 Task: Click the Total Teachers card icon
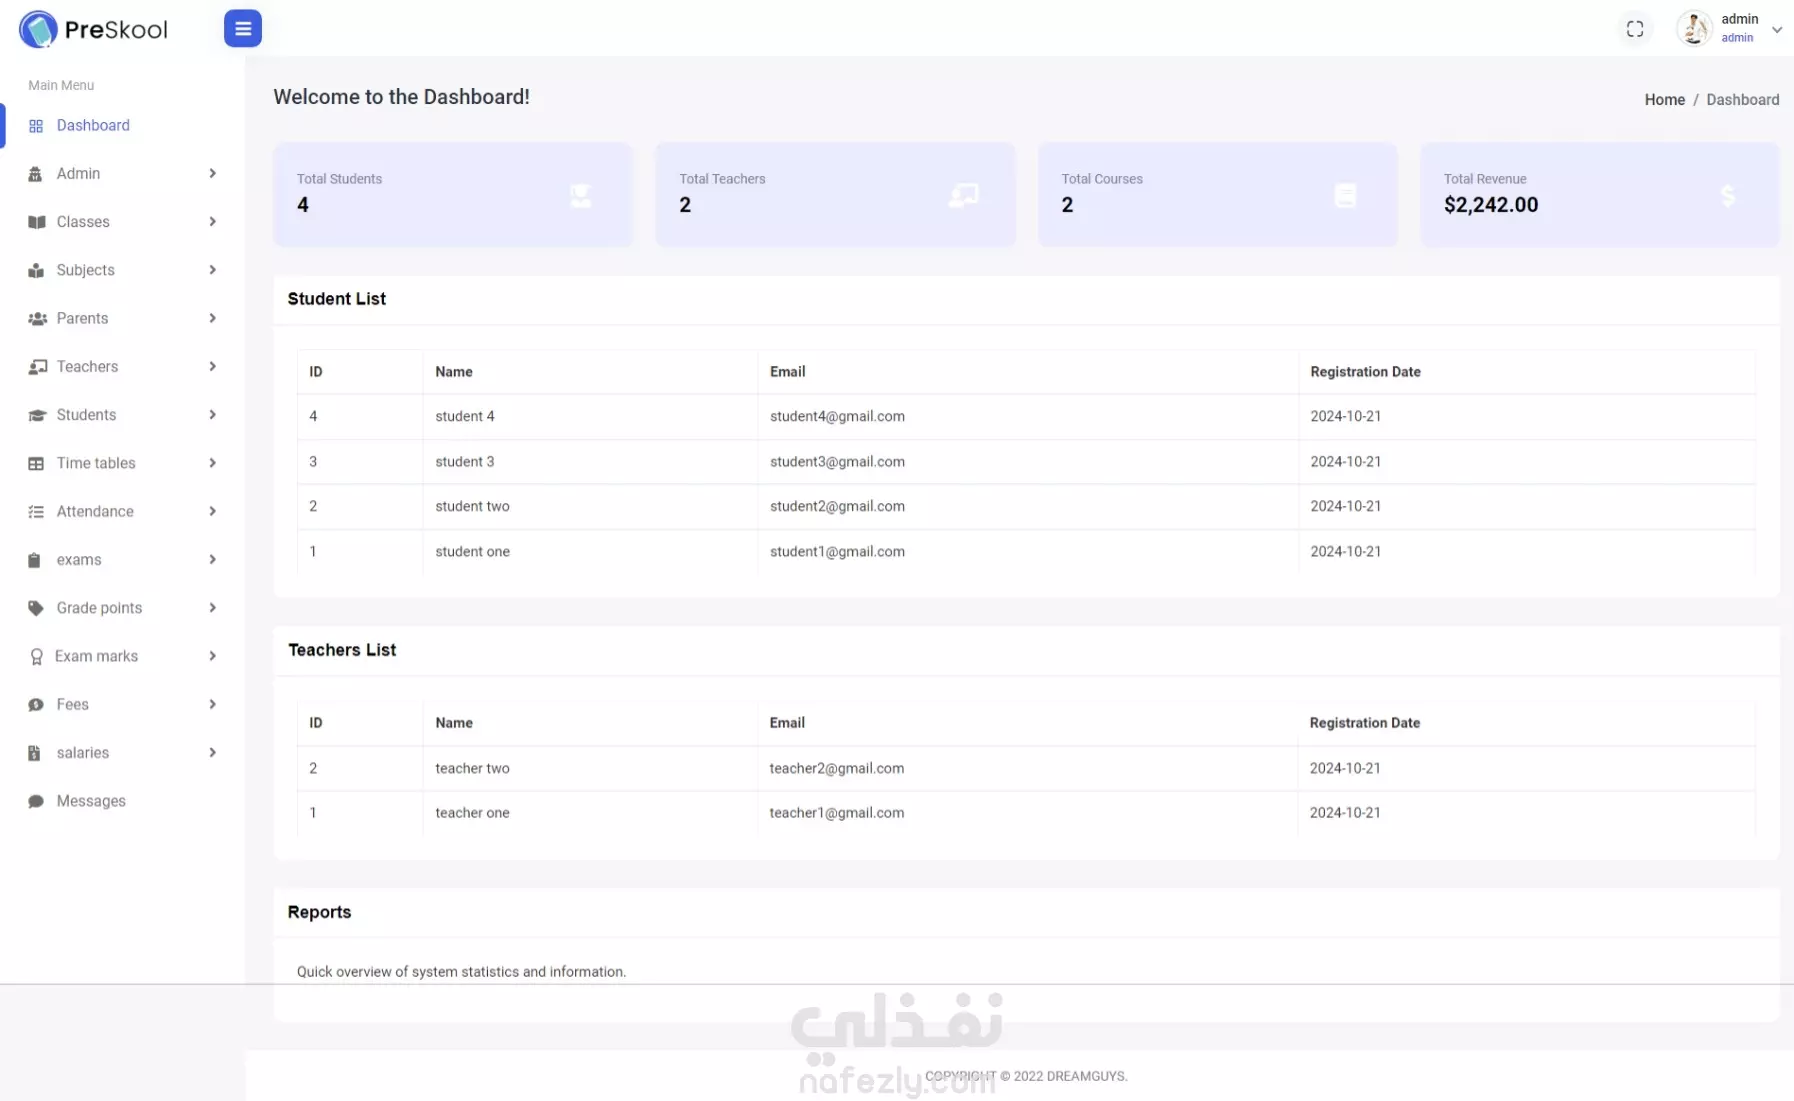[964, 196]
